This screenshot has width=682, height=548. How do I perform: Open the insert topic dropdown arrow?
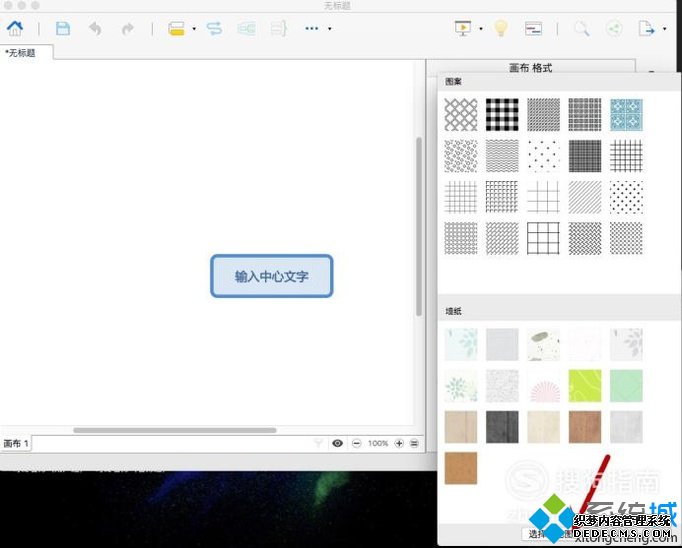pos(194,29)
